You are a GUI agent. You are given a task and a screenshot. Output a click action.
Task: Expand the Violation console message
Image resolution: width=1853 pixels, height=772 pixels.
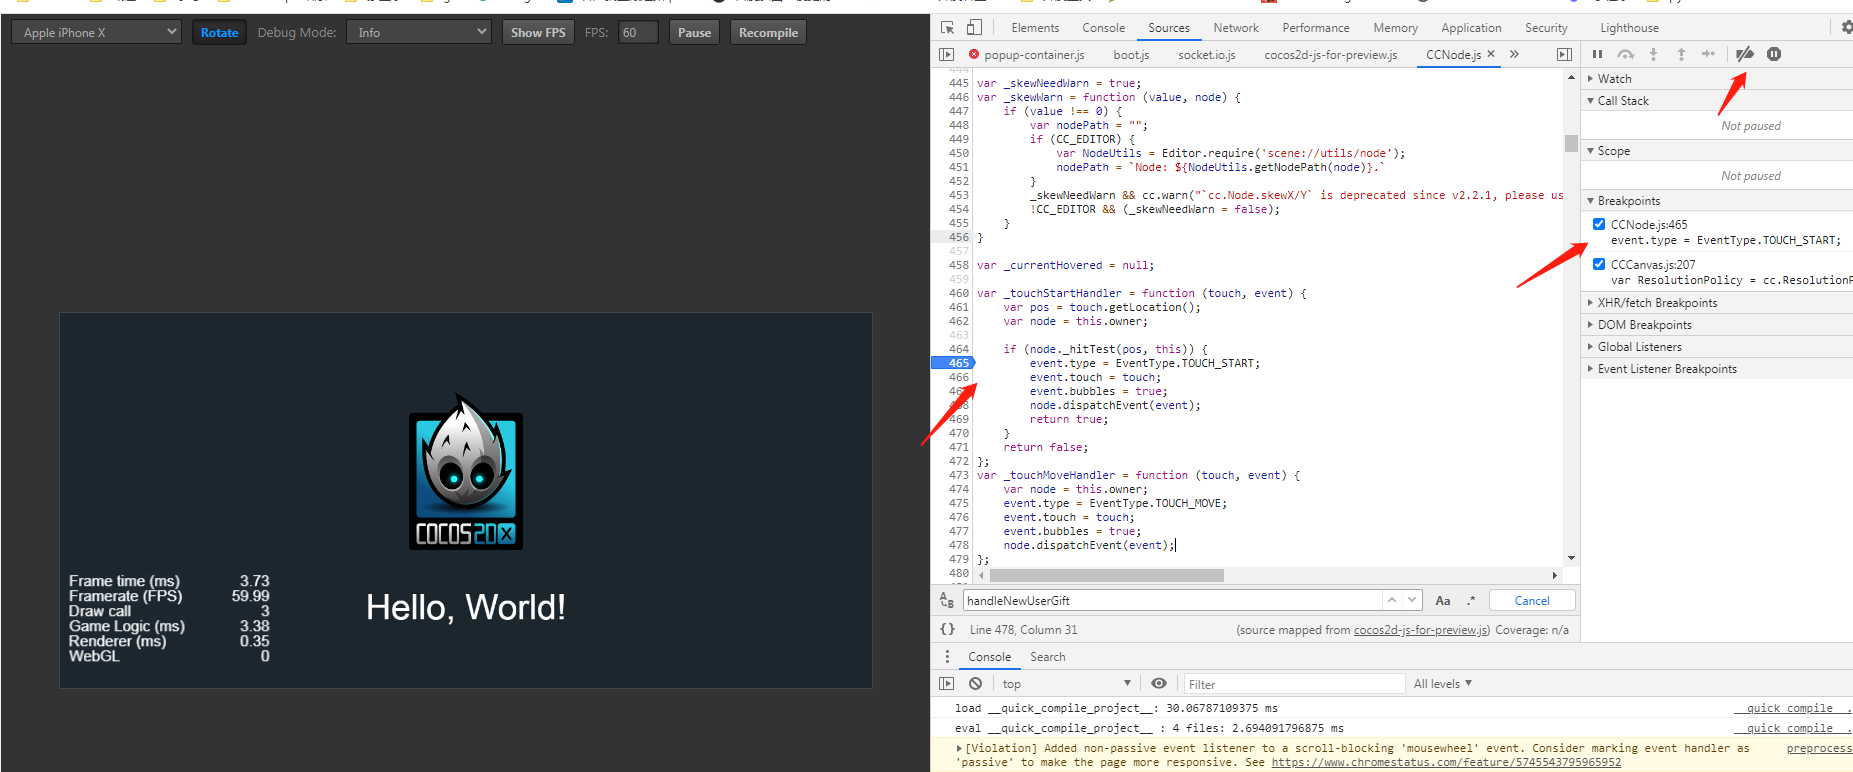click(960, 748)
